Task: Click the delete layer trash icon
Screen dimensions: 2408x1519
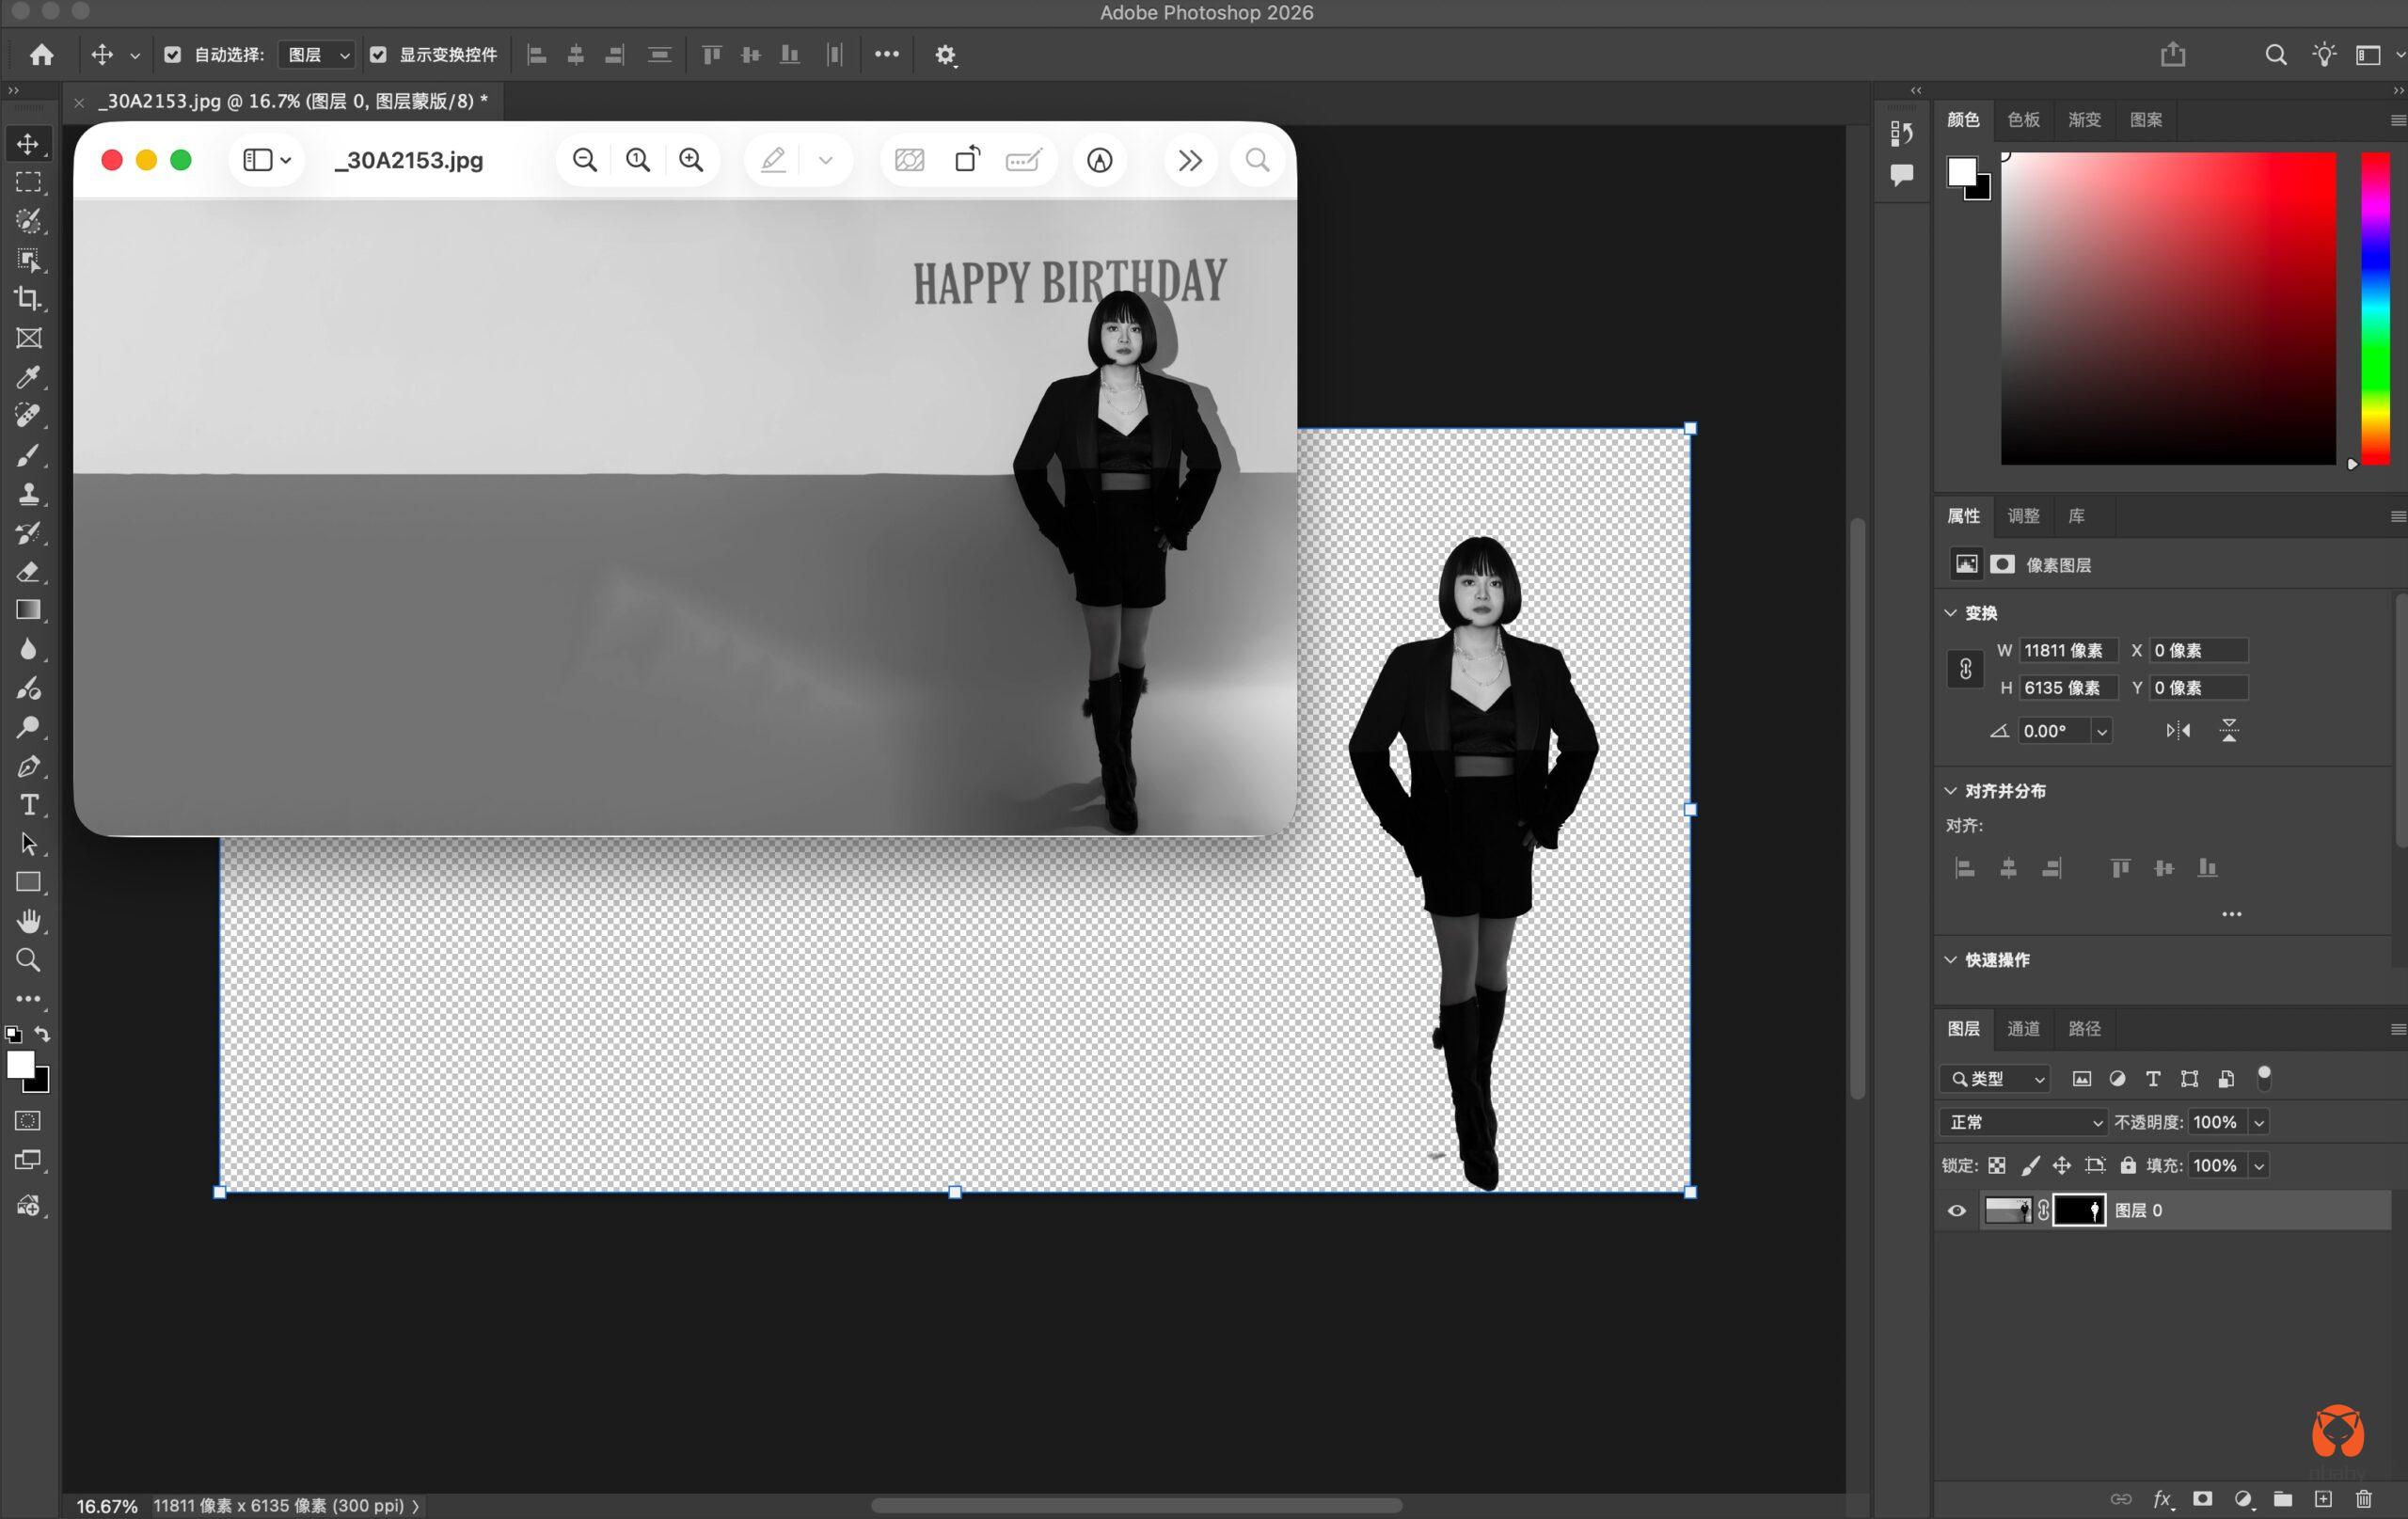Action: (x=2364, y=1499)
